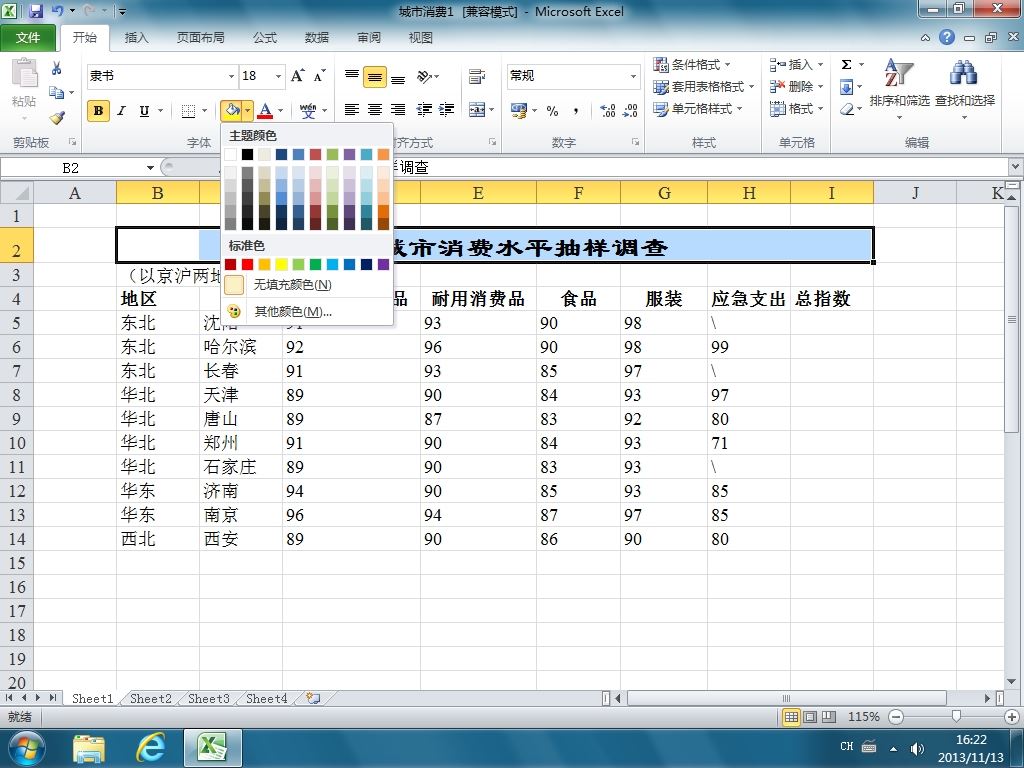Image resolution: width=1024 pixels, height=768 pixels.
Task: Save the workbook from the quick access toolbar
Action: [x=35, y=11]
